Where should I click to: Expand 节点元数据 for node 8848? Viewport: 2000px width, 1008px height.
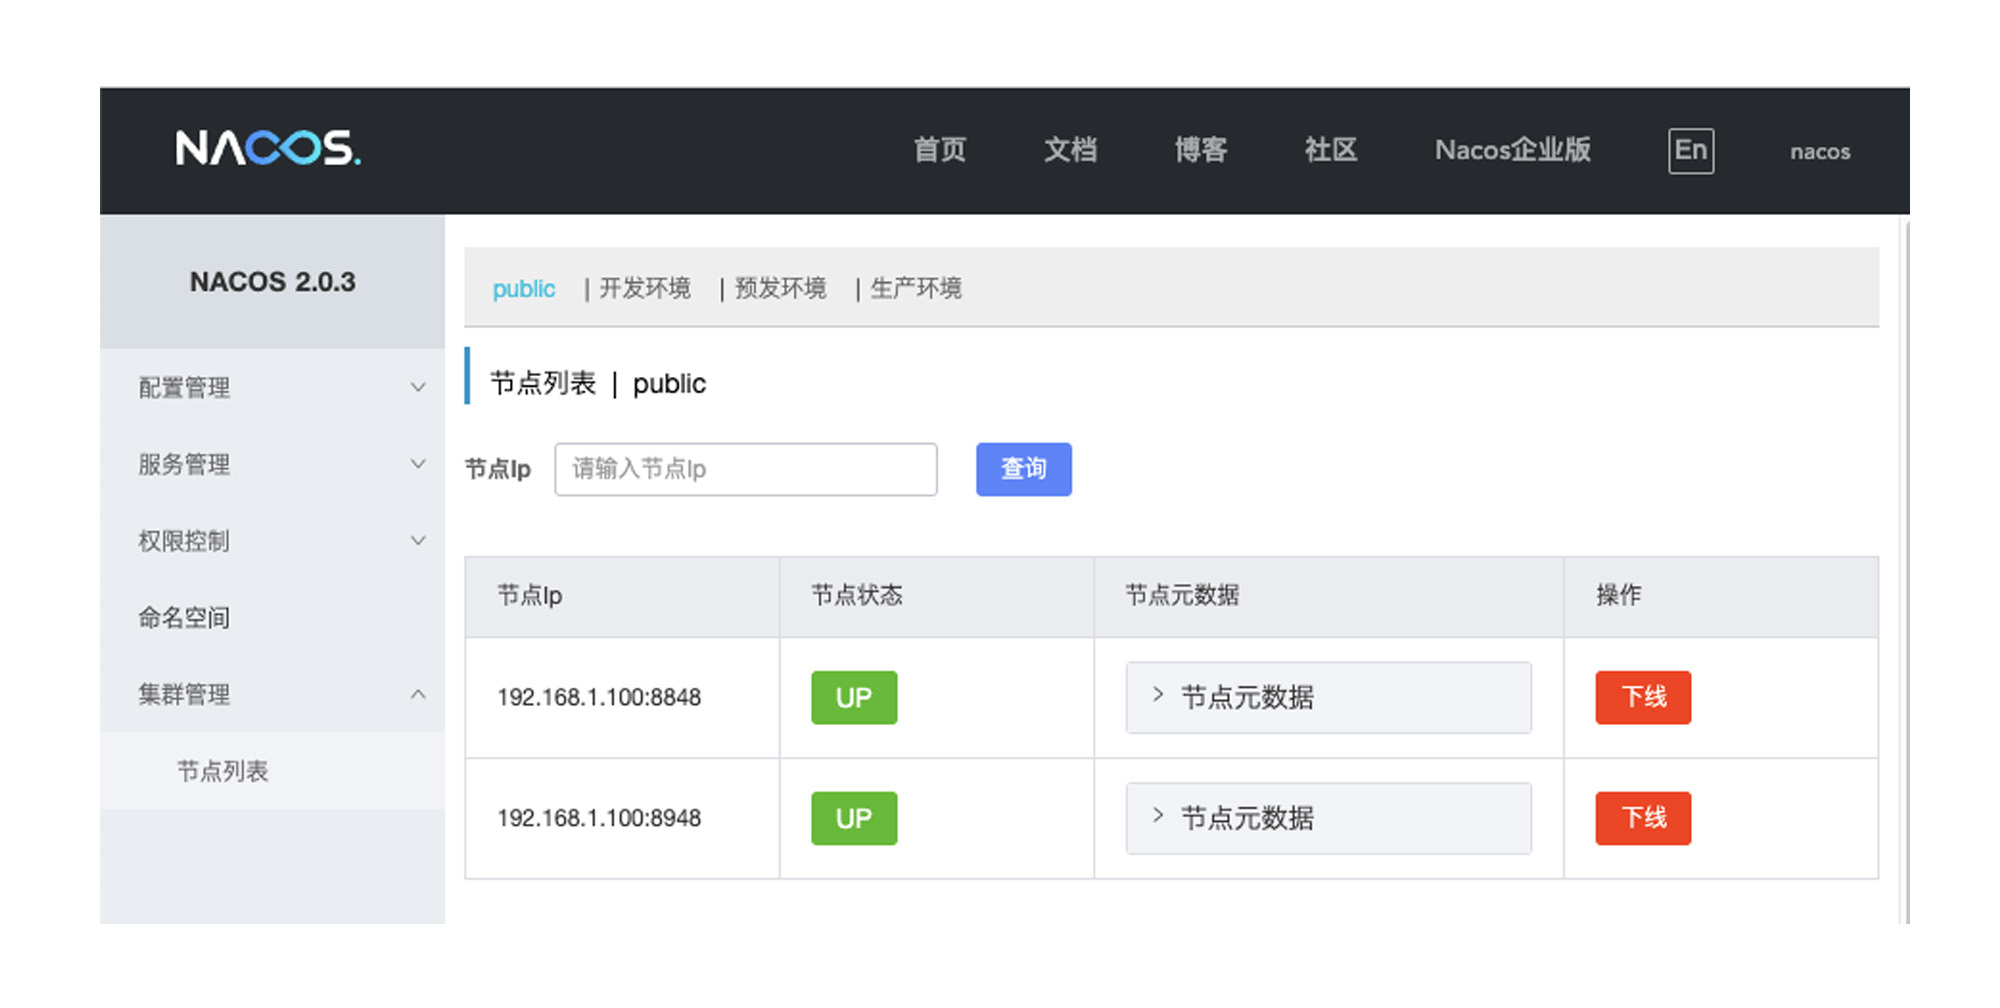point(1327,697)
